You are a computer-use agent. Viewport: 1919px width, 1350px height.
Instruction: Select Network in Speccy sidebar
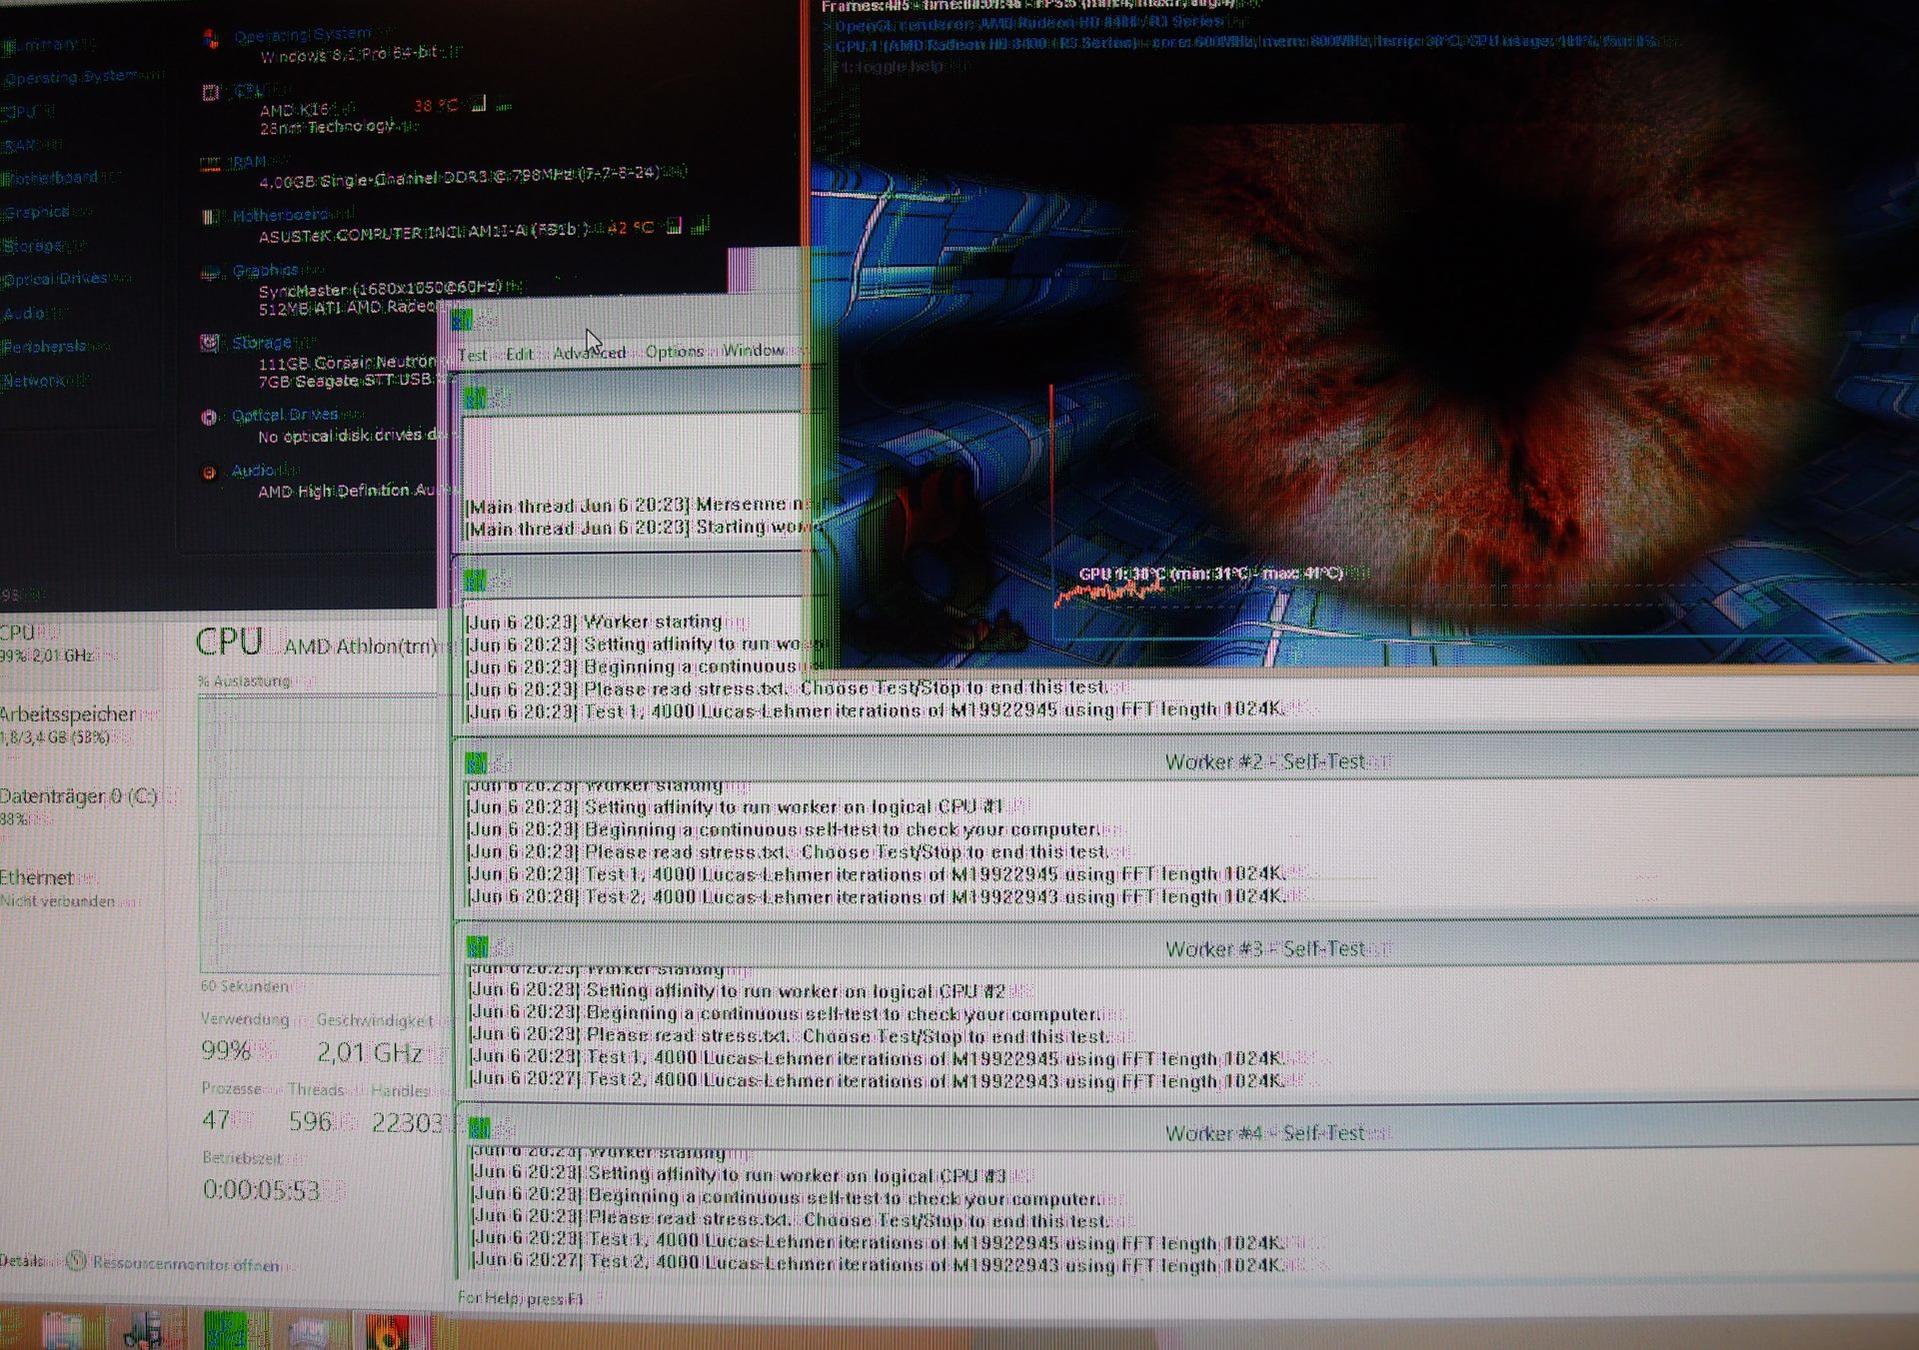tap(36, 380)
